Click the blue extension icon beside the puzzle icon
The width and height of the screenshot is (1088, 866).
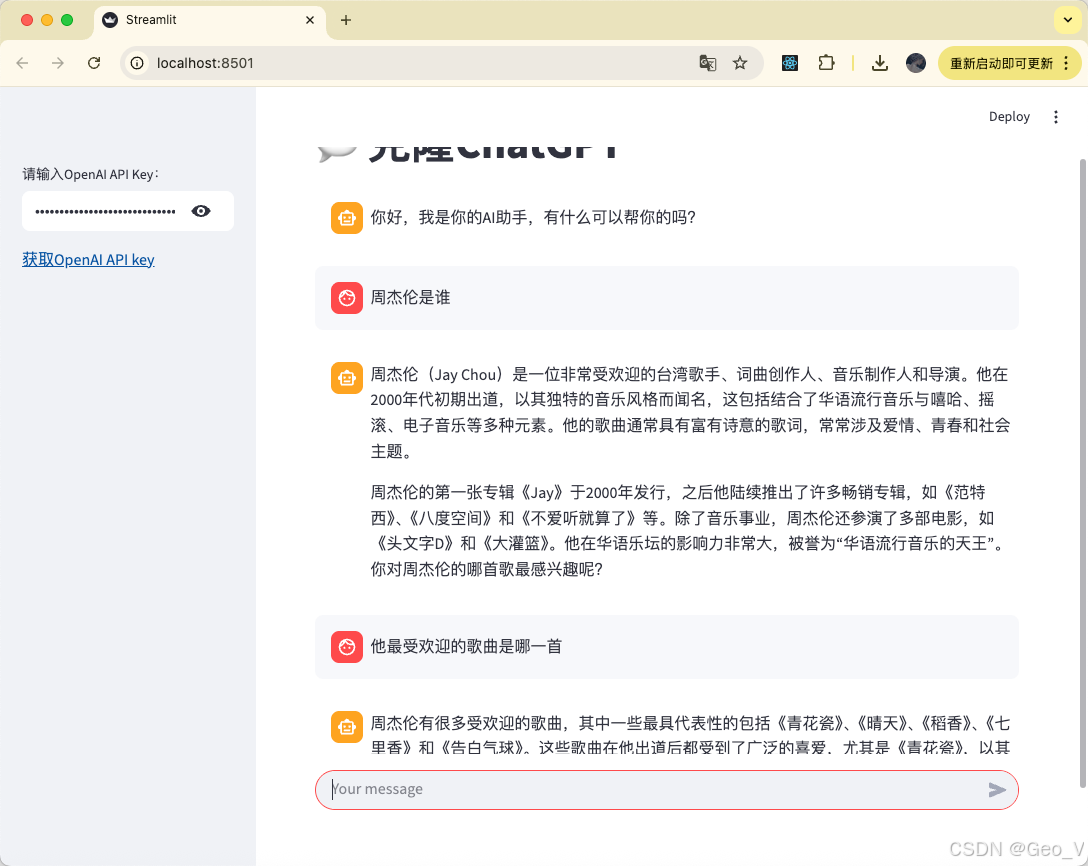tap(790, 62)
